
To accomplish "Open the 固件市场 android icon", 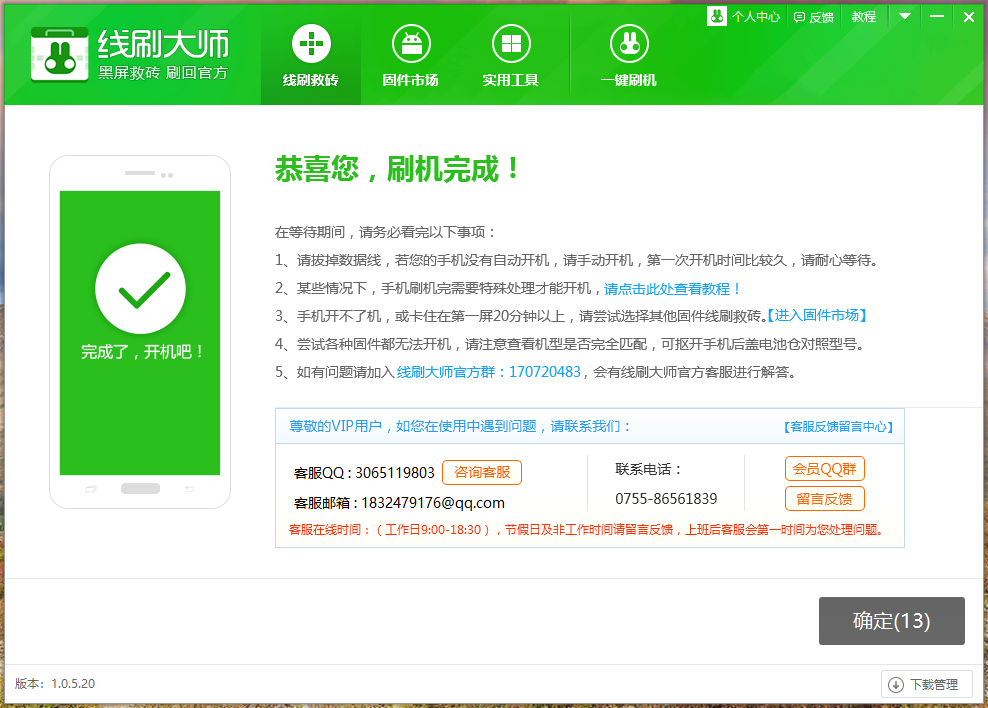I will click(411, 44).
